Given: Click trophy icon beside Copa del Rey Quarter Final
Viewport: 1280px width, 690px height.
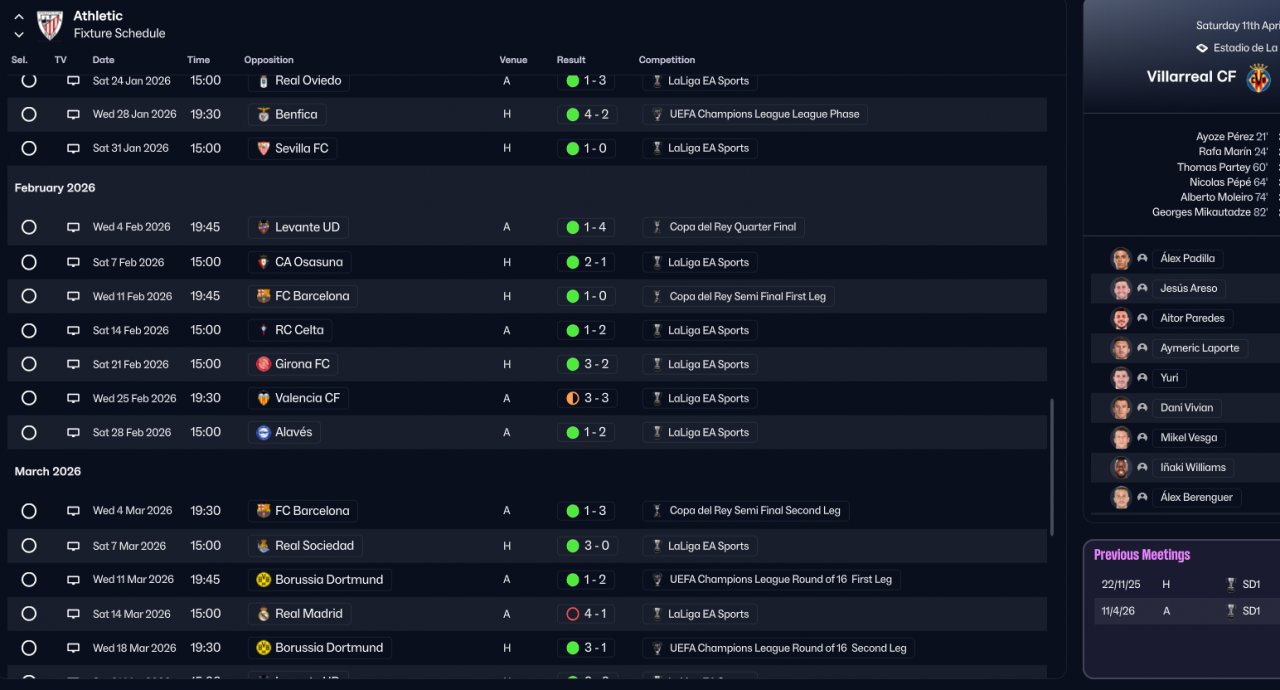Looking at the screenshot, I should tap(656, 228).
